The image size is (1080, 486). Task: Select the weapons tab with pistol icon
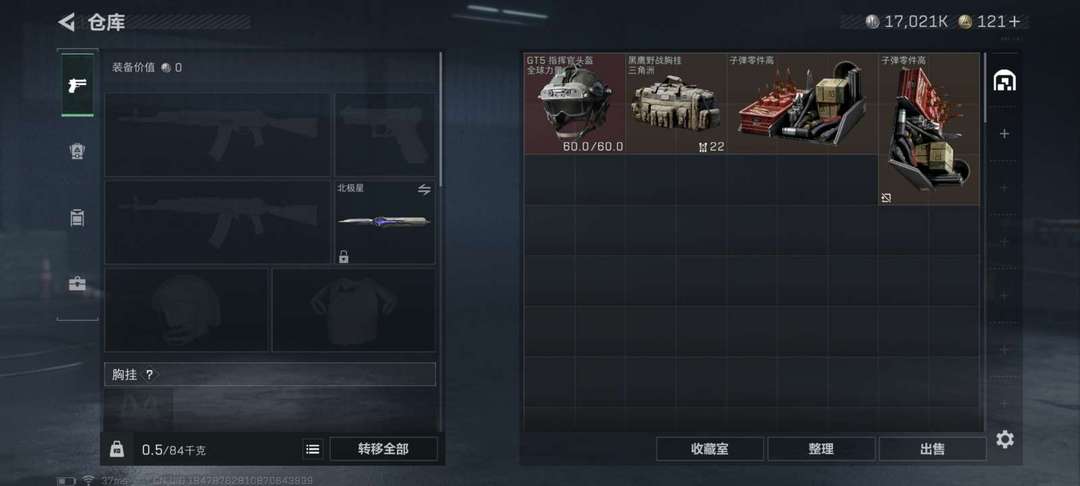(77, 85)
